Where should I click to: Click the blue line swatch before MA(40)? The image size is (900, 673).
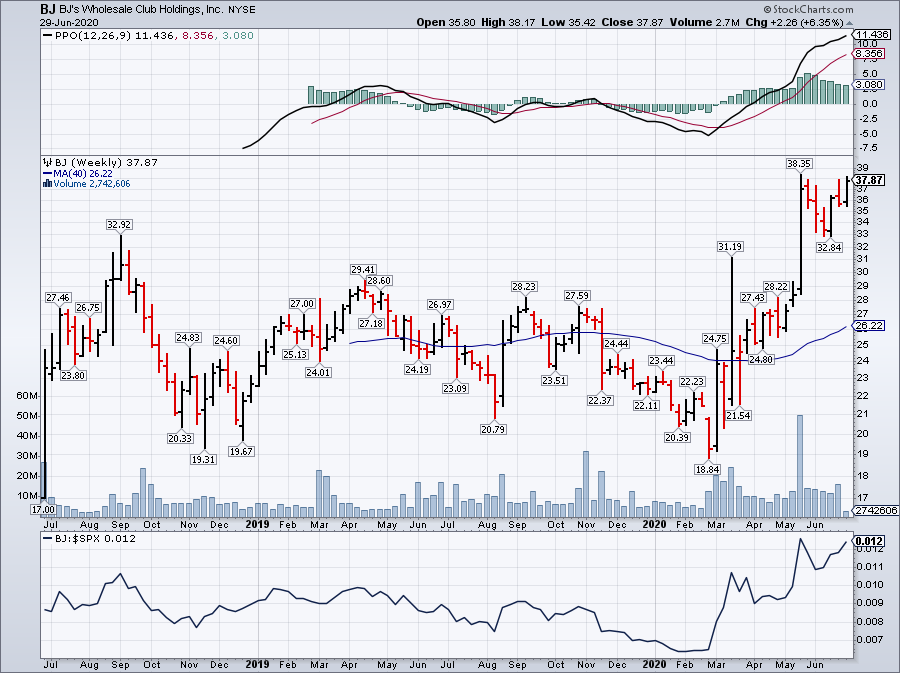coord(48,173)
